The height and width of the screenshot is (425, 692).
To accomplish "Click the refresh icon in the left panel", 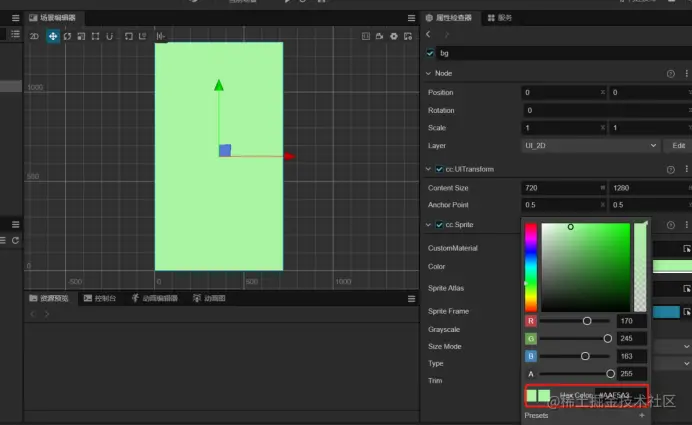I will pyautogui.click(x=15, y=241).
